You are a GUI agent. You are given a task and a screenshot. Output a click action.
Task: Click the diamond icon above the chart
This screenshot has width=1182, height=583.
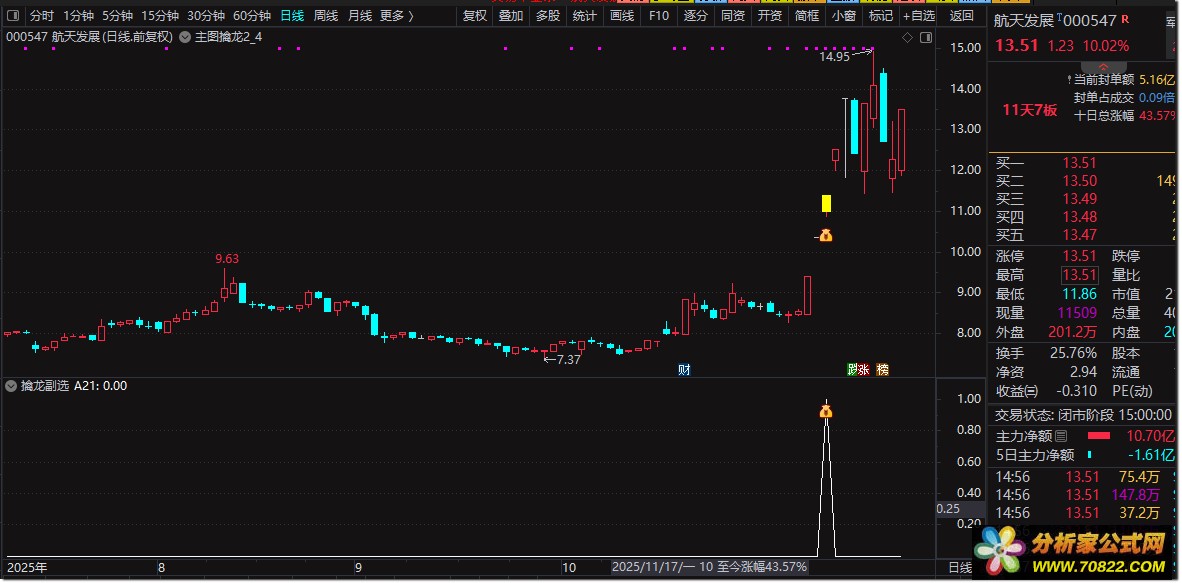click(908, 37)
